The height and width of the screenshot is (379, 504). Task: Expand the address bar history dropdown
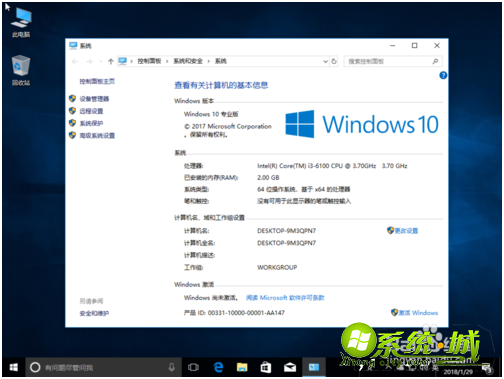pyautogui.click(x=325, y=61)
